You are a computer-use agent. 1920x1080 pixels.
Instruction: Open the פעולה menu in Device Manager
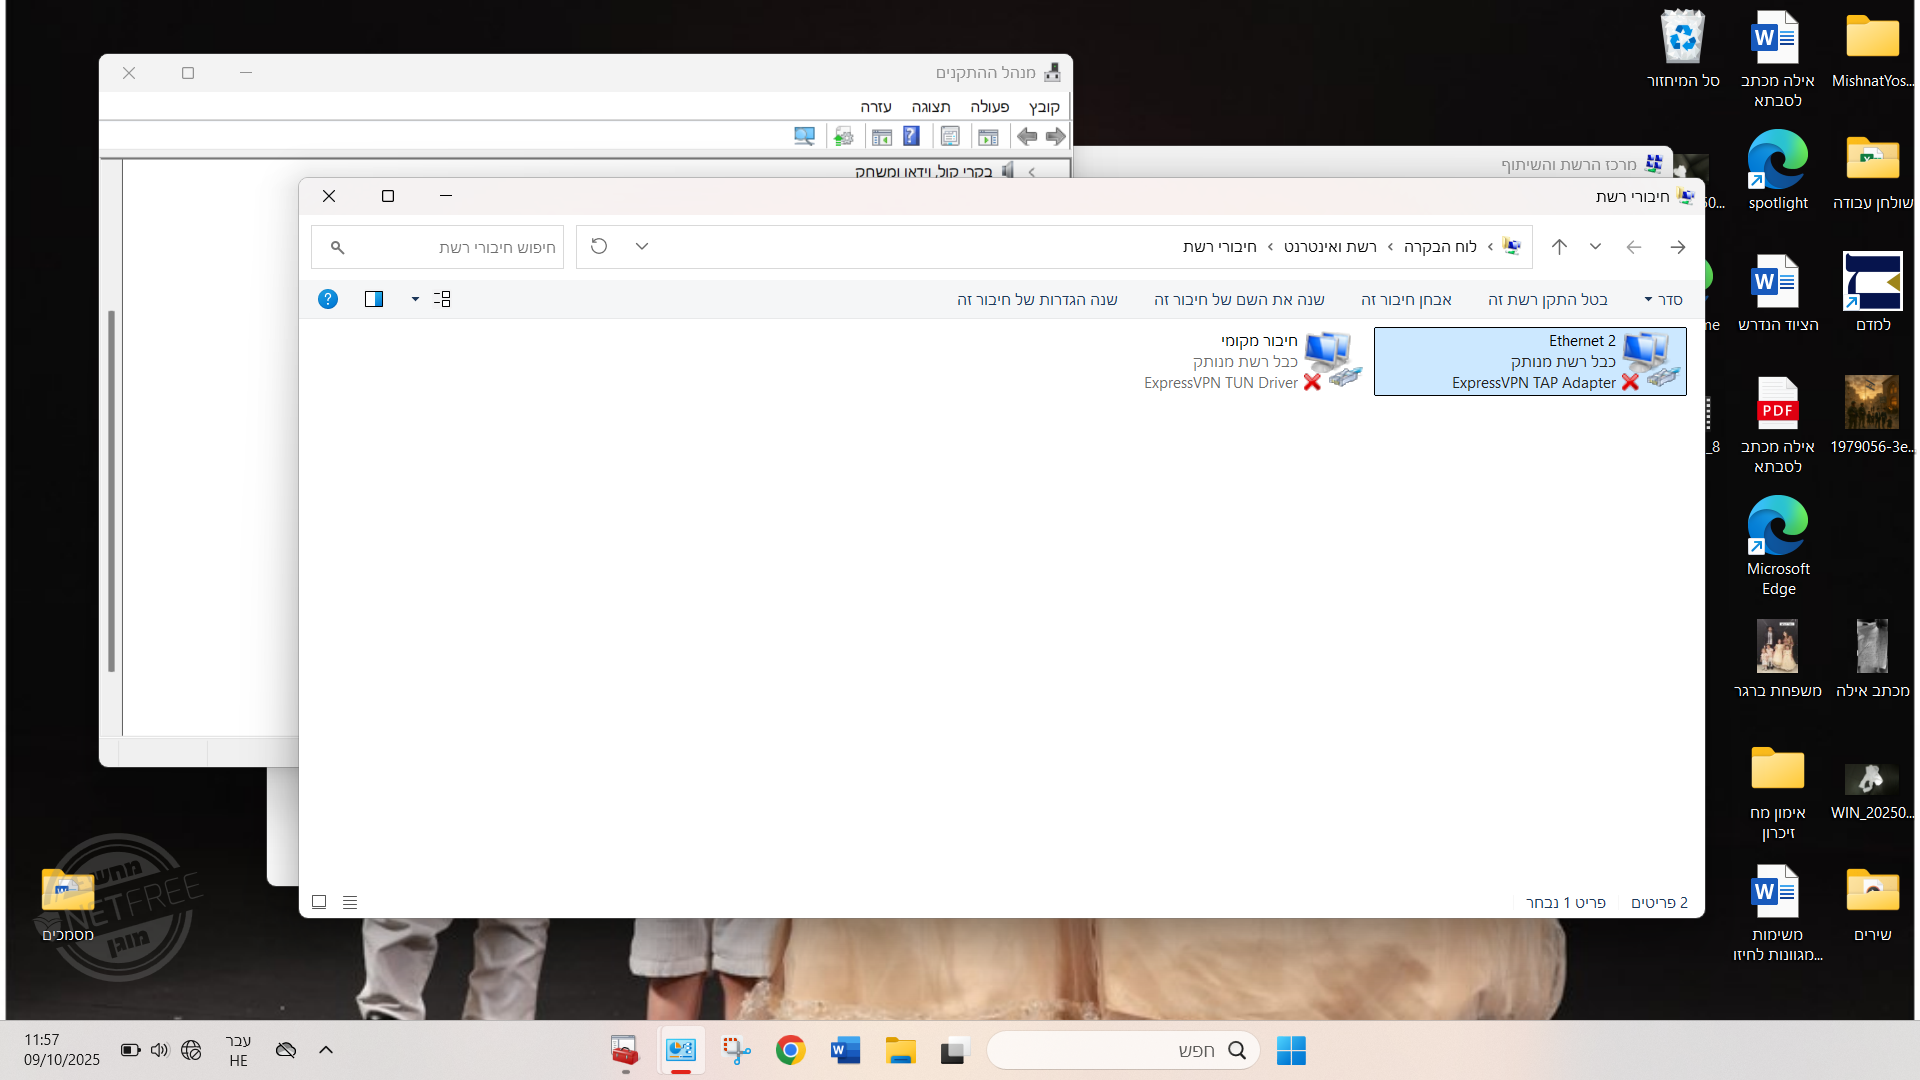point(989,107)
